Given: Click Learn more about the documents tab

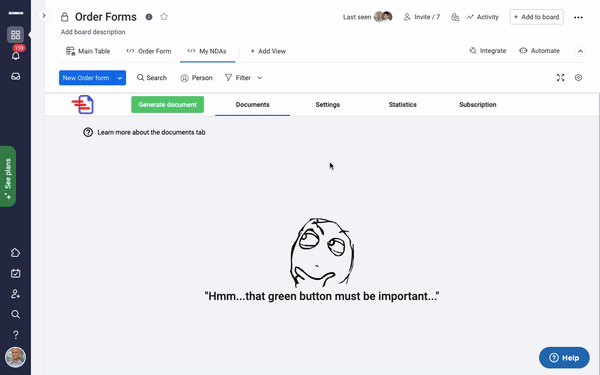Looking at the screenshot, I should [x=144, y=132].
